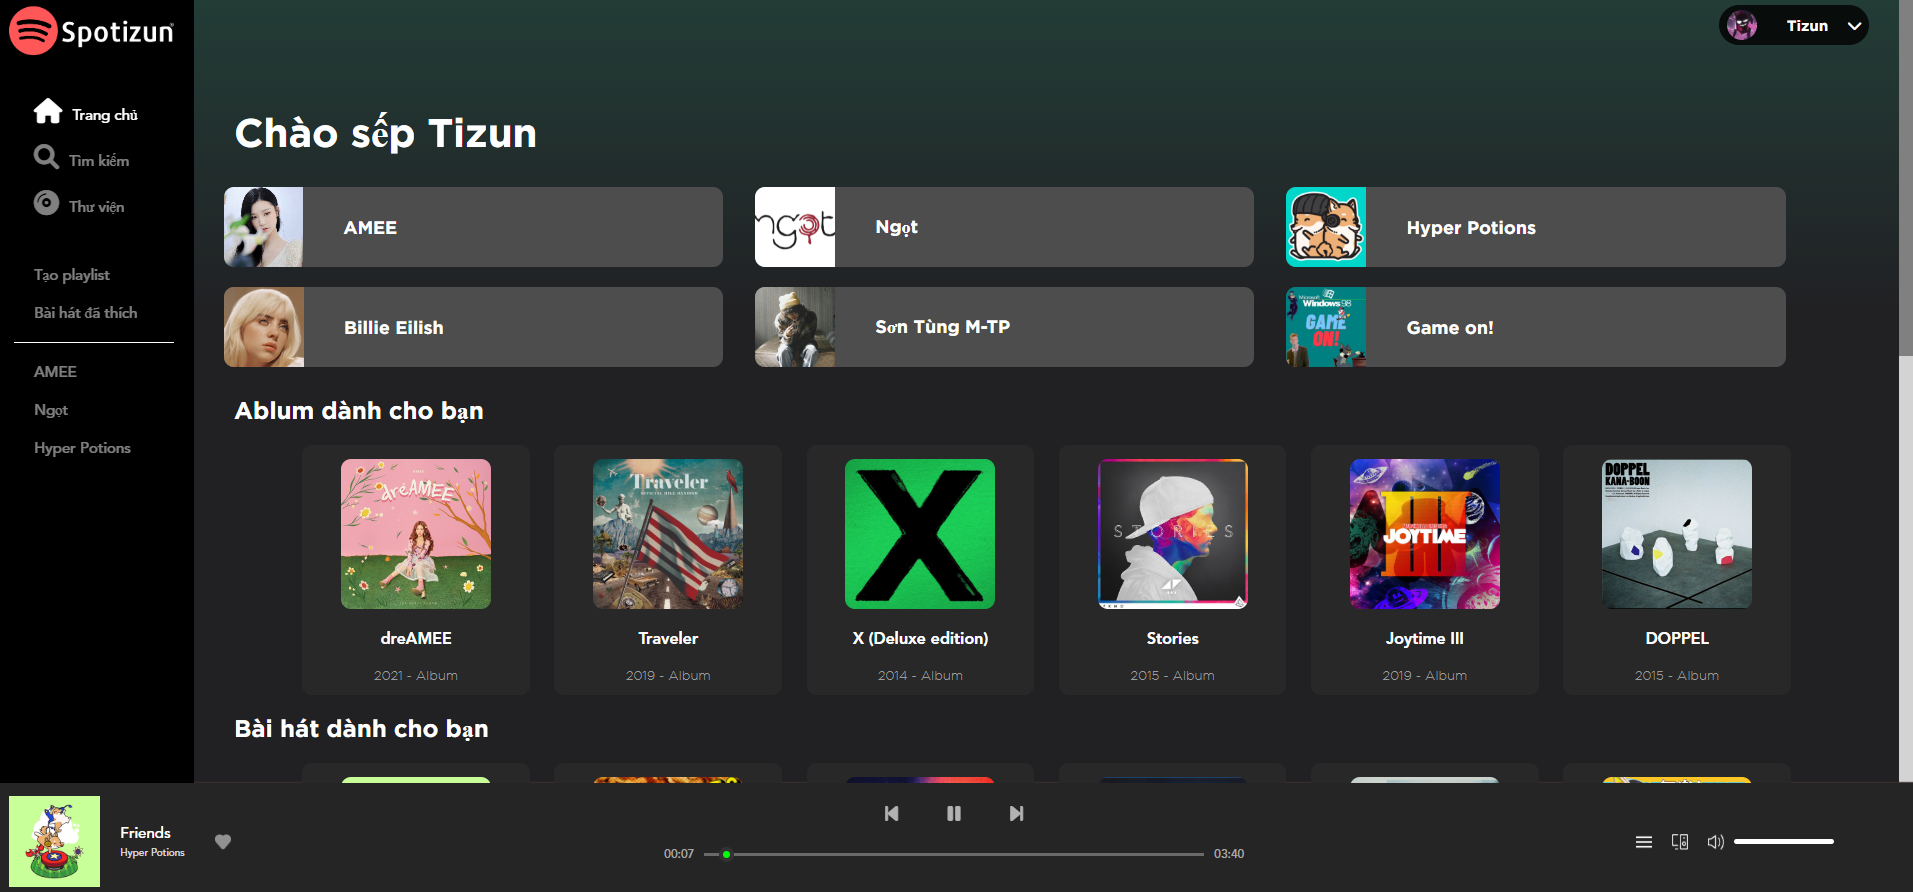Click the '2021 - Album' text
The image size is (1913, 892).
pos(416,676)
